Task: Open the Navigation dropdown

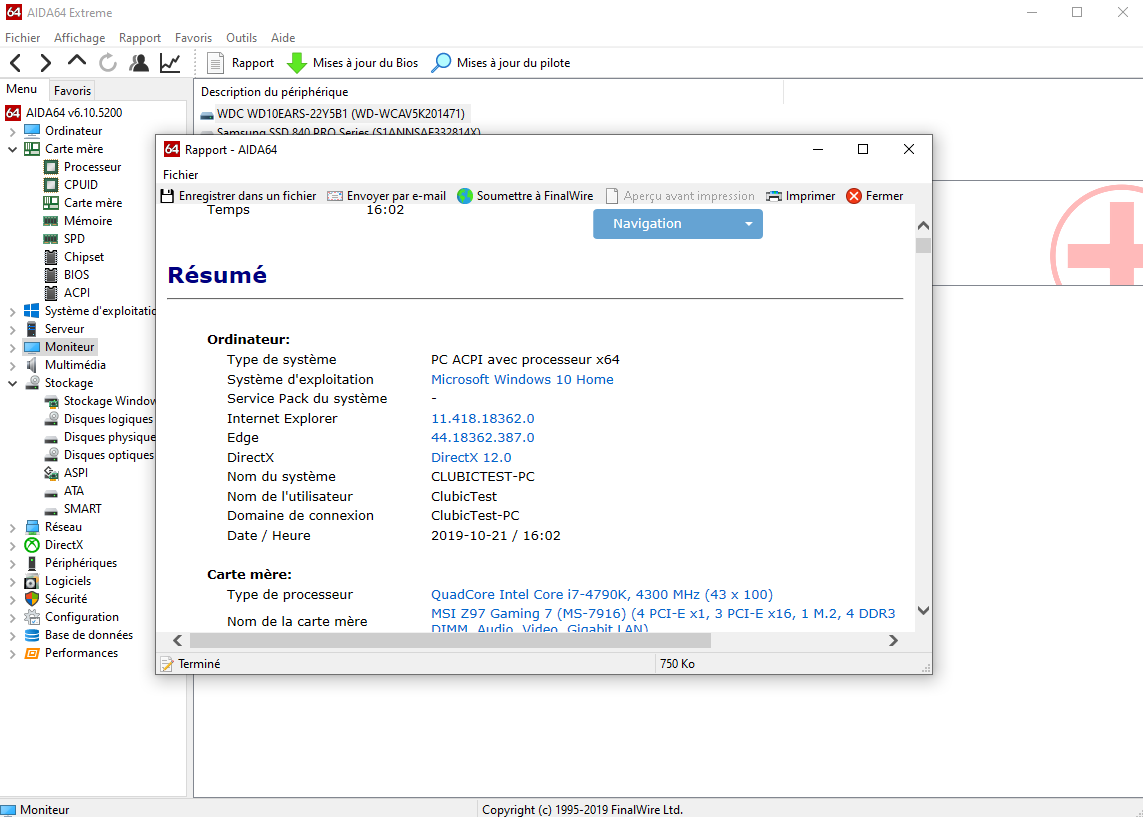Action: (x=678, y=224)
